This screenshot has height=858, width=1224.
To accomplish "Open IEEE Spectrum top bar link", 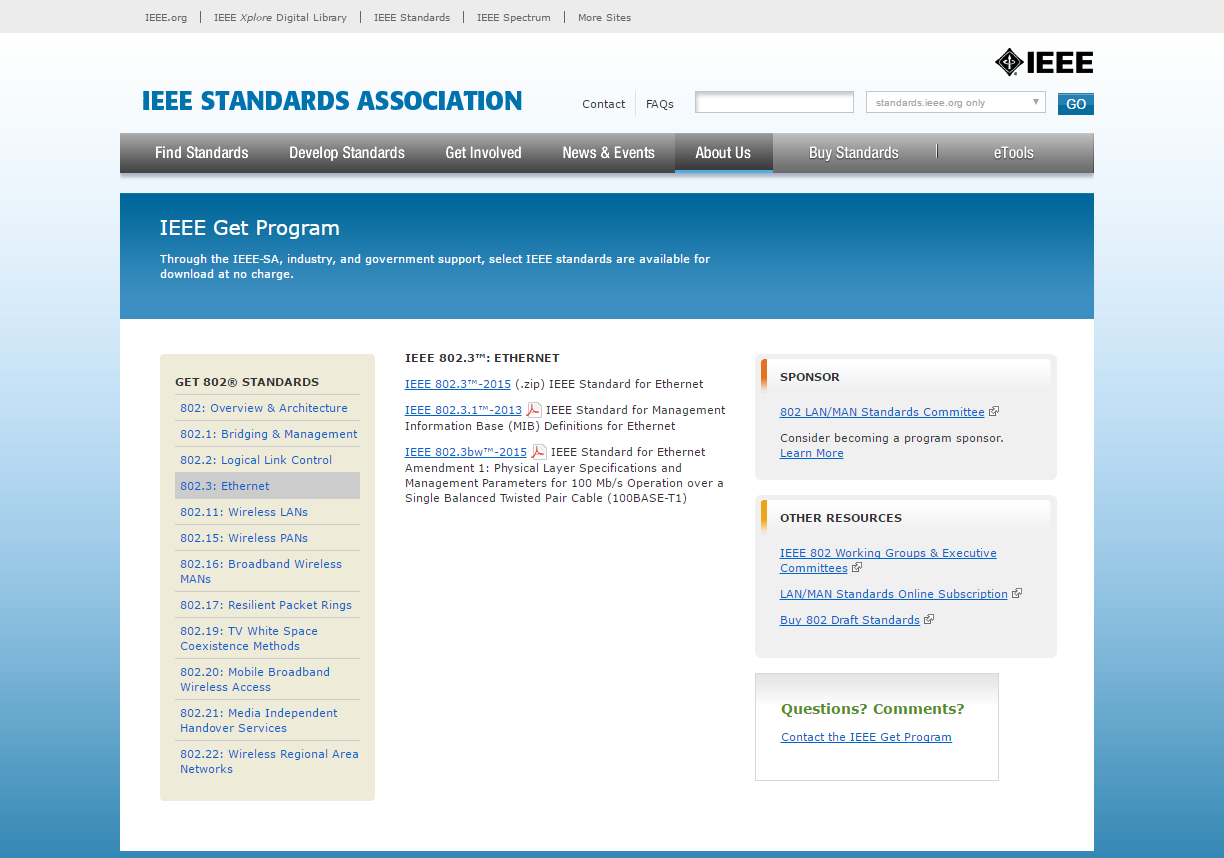I will pyautogui.click(x=514, y=17).
